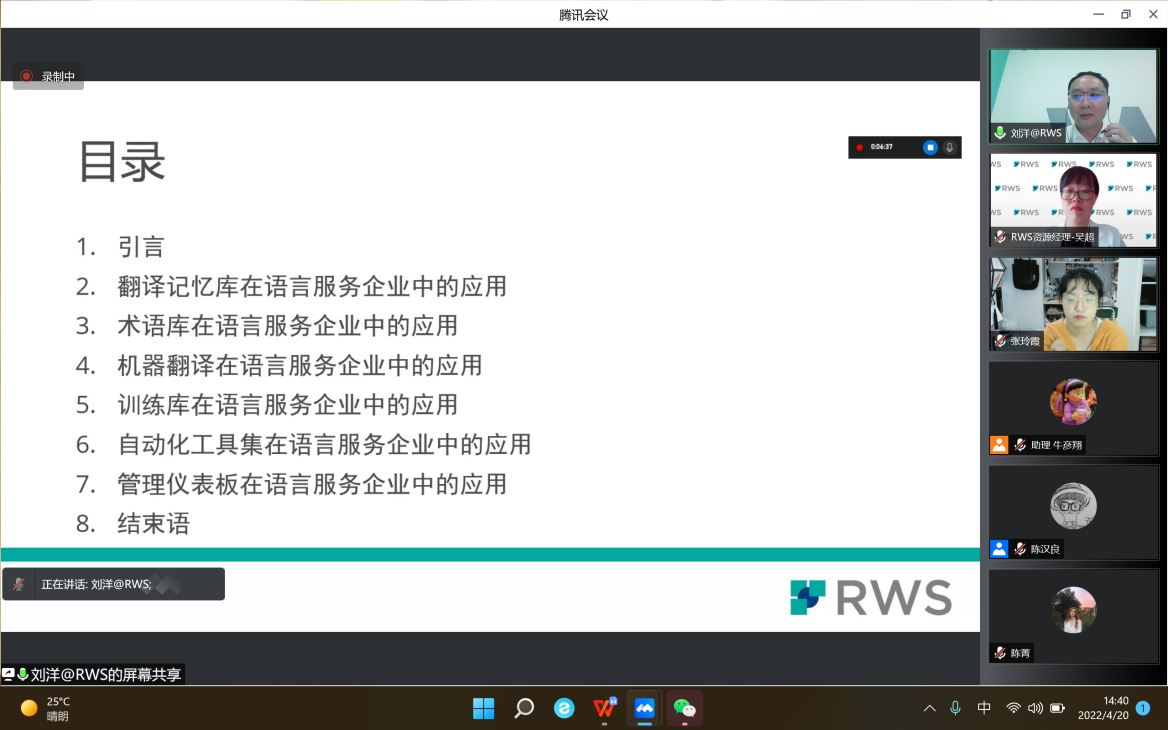Expand the hidden system tray icons chevron
Image resolution: width=1168 pixels, height=730 pixels.
(929, 708)
